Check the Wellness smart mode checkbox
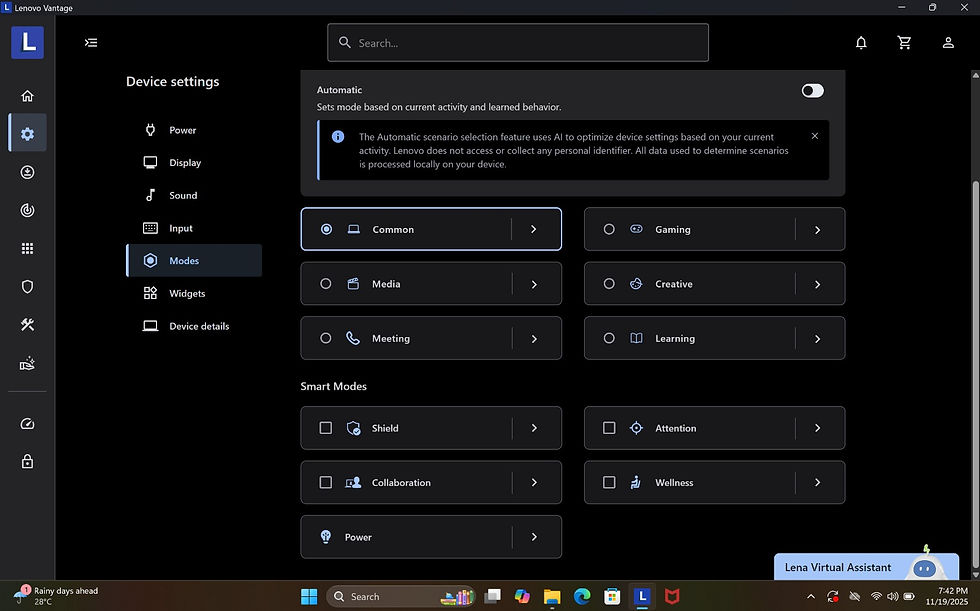The image size is (980, 611). [609, 482]
